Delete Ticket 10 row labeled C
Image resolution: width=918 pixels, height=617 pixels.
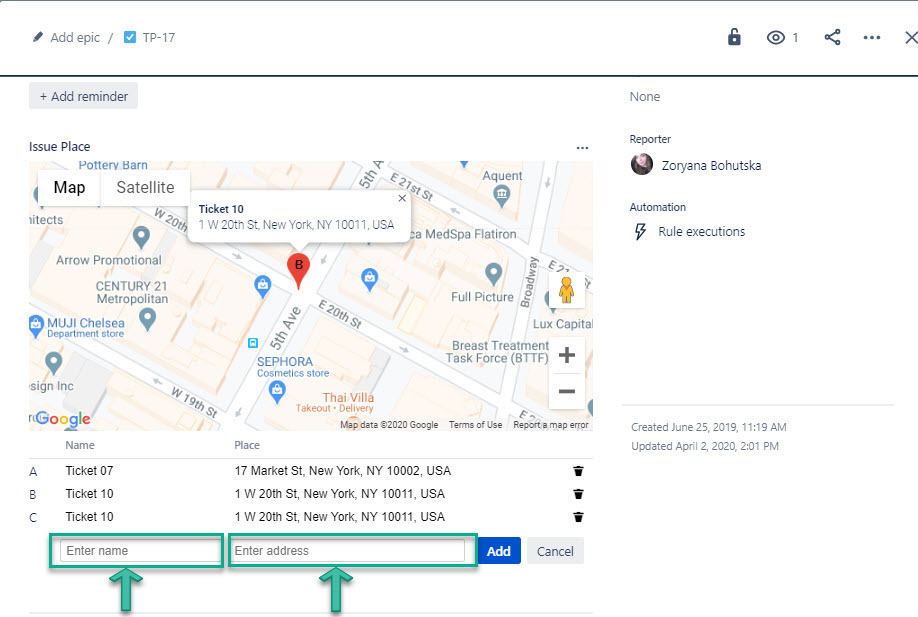point(578,517)
